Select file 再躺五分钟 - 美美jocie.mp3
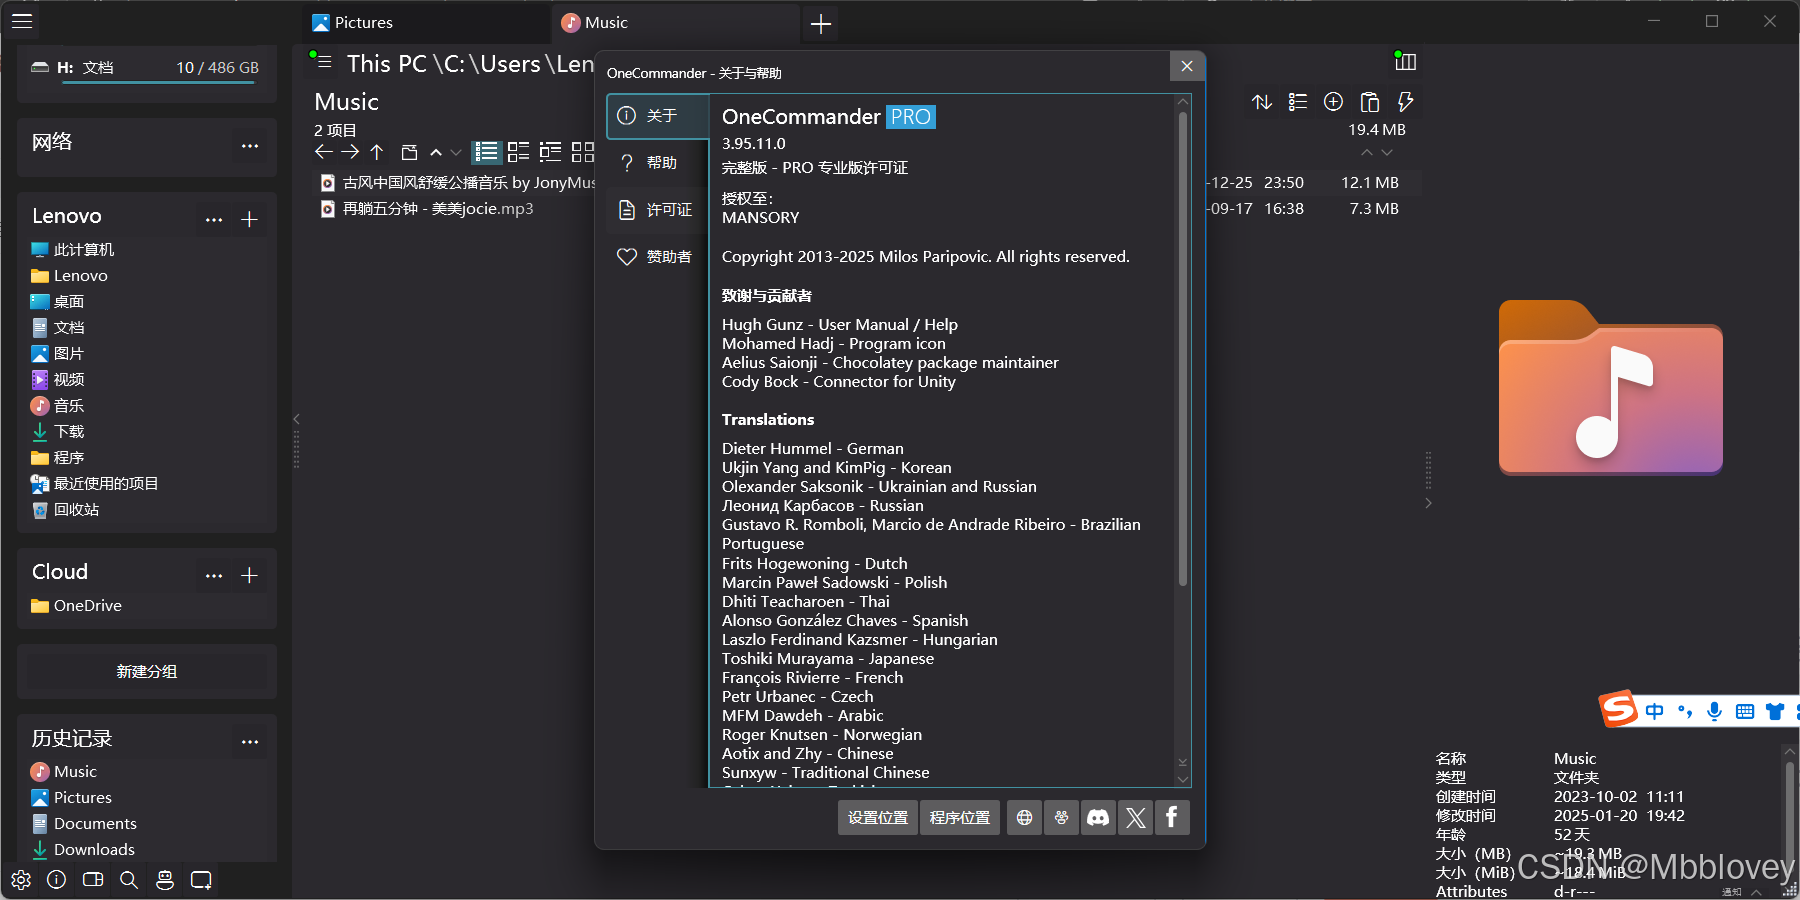The image size is (1800, 900). [438, 209]
